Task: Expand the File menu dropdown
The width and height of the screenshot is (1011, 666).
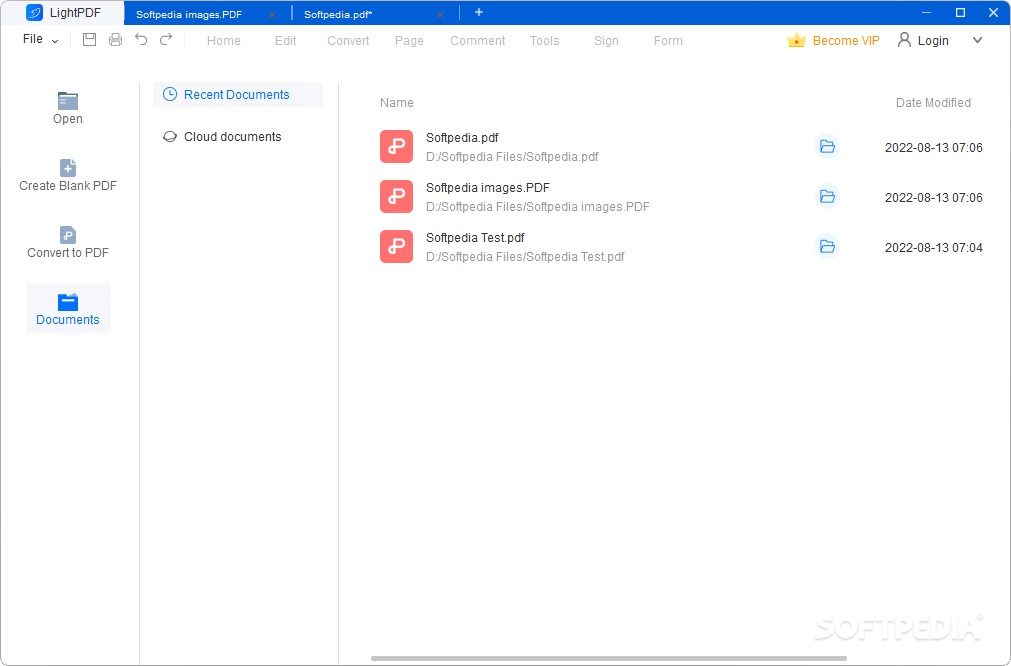Action: point(41,39)
